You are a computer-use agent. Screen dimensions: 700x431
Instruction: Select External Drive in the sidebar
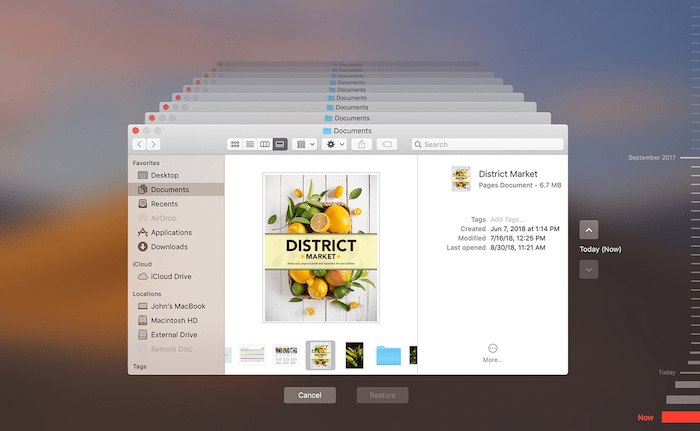click(x=176, y=335)
